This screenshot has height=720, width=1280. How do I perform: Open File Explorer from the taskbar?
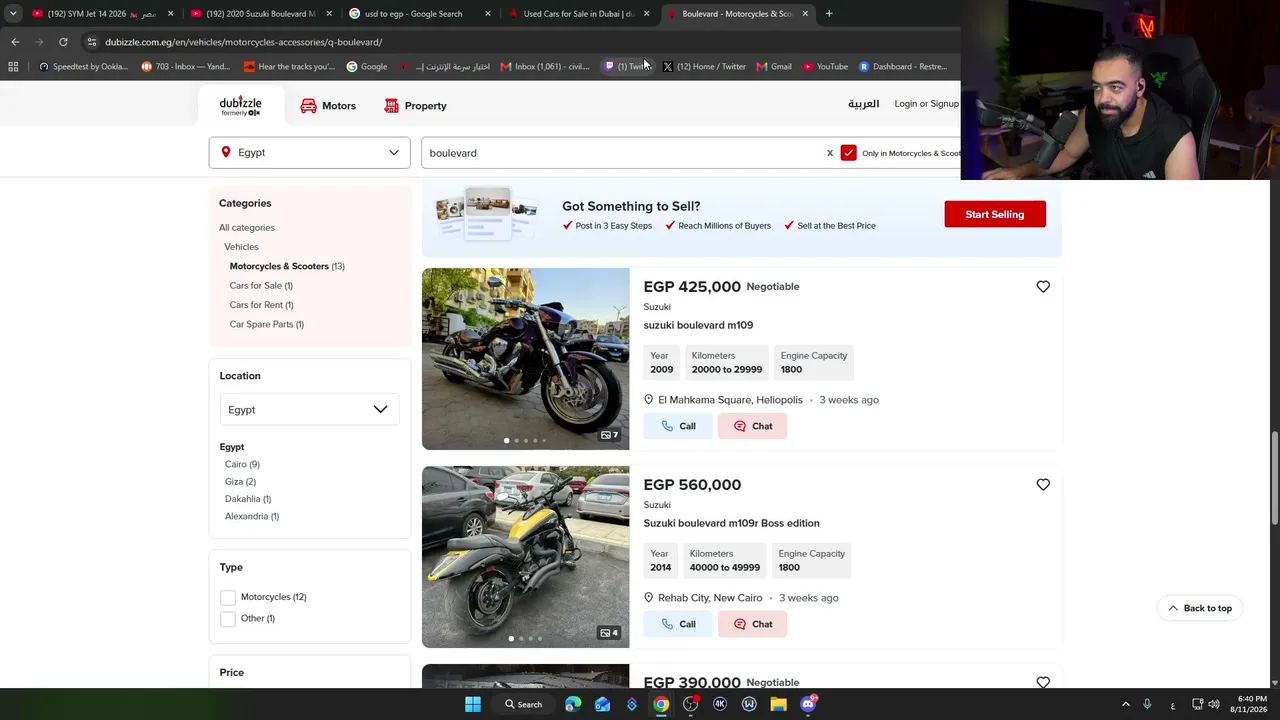pos(778,704)
